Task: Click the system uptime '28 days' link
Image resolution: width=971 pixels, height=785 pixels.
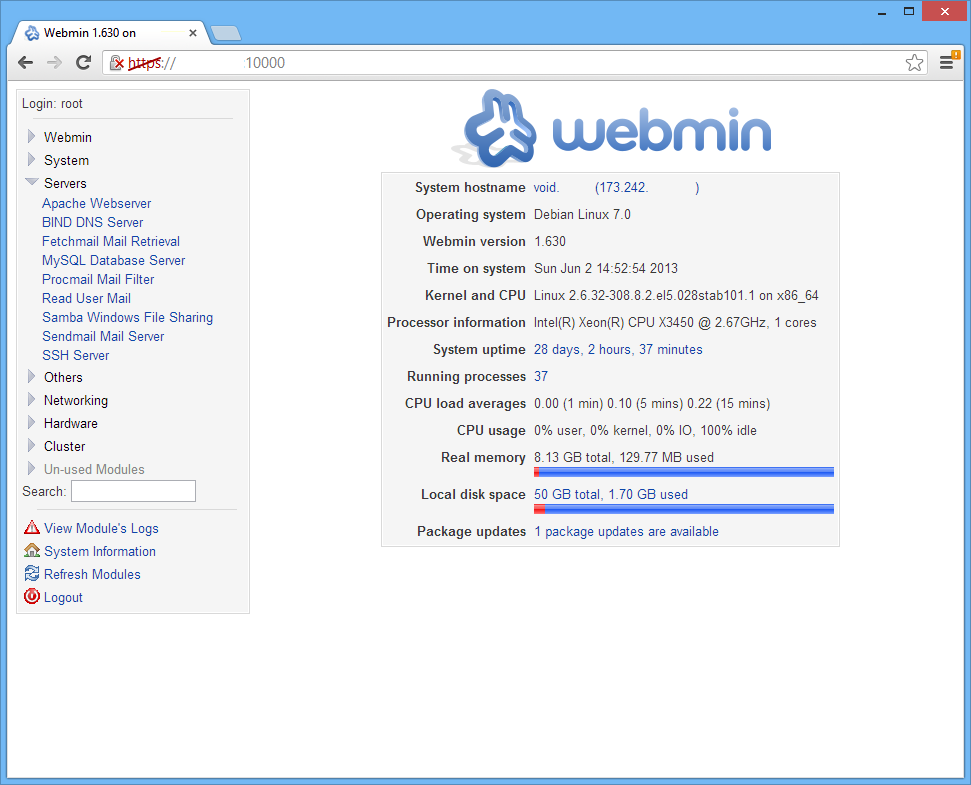Action: pos(618,349)
